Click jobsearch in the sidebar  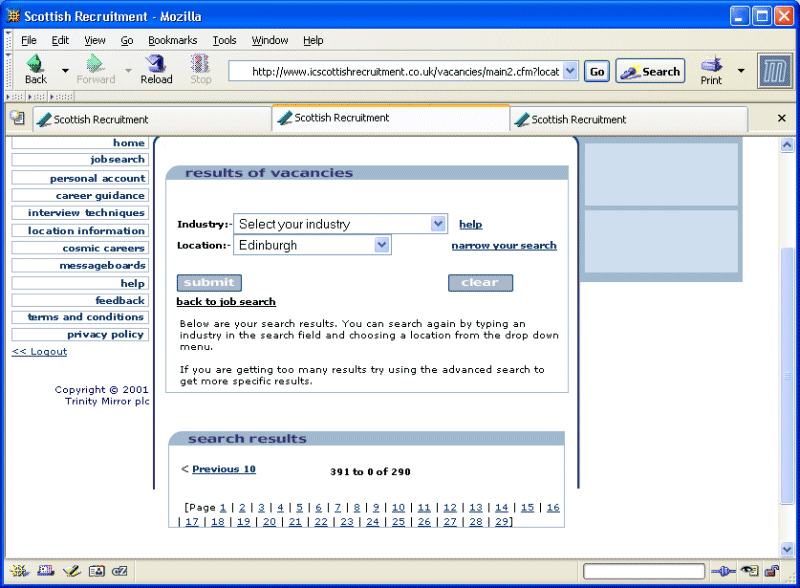click(80, 160)
